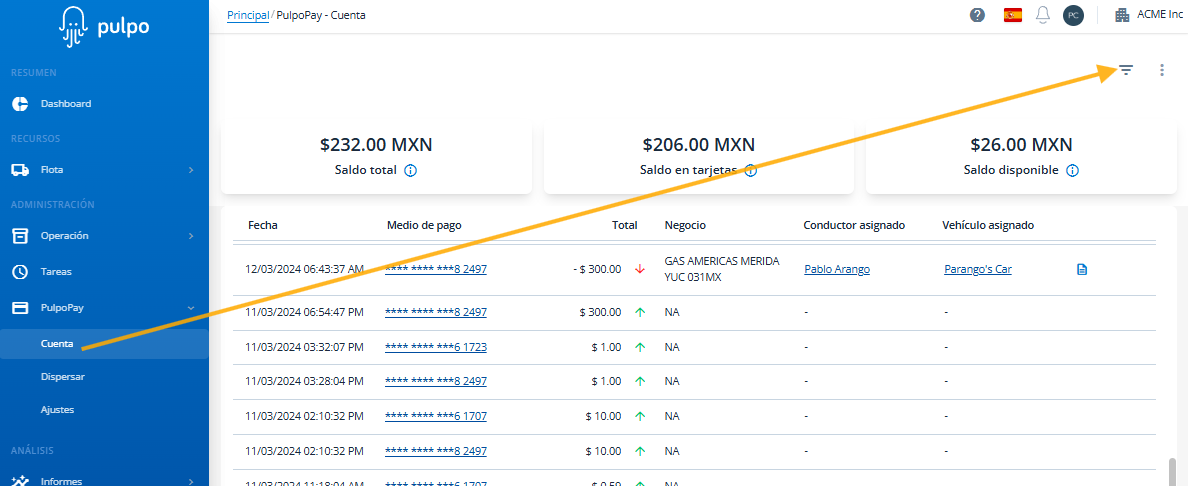This screenshot has width=1188, height=486.
Task: Open Dispersar under PulpoPay
Action: 62,377
